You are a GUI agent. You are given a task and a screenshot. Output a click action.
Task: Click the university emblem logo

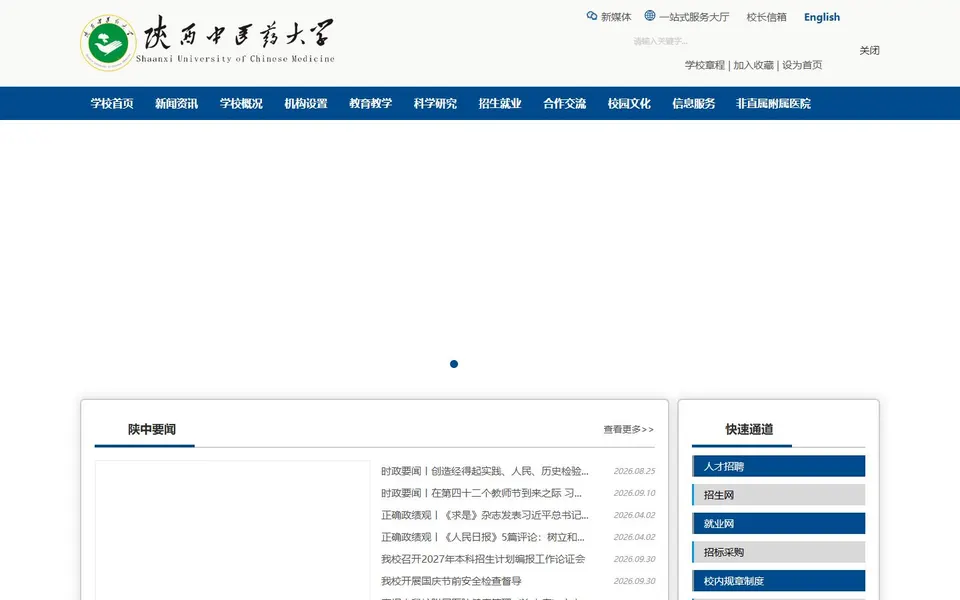108,43
